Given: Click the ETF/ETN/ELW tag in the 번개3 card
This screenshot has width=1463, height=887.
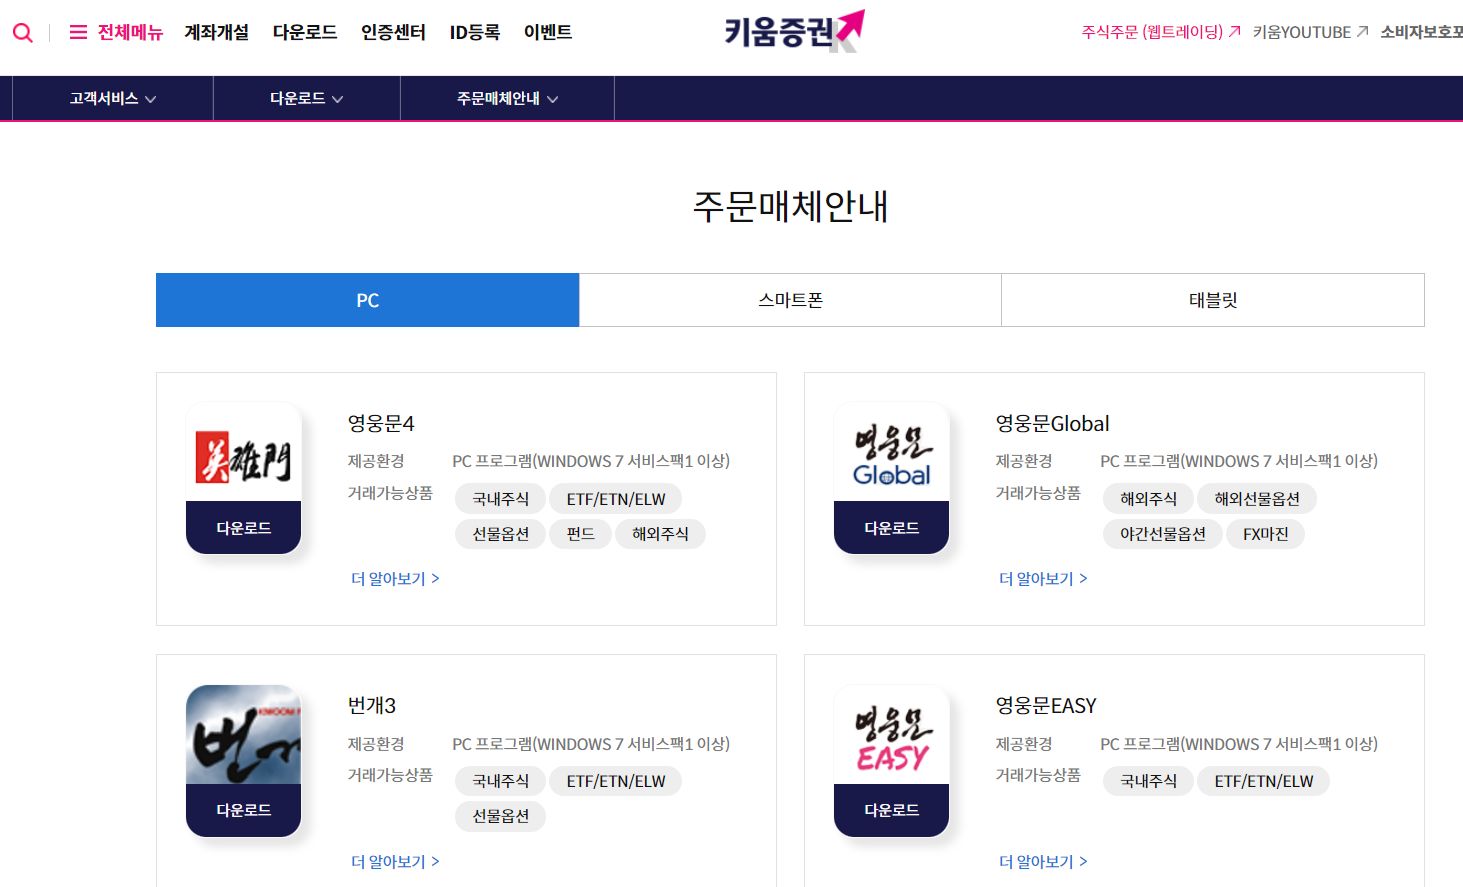Looking at the screenshot, I should [x=615, y=781].
